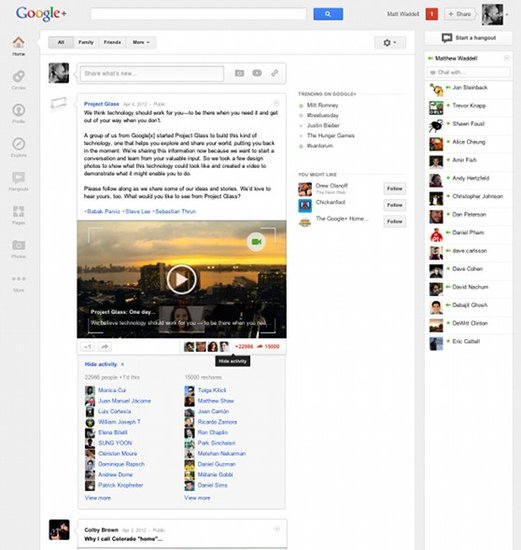
Task: Click the blue search button
Action: coord(328,14)
